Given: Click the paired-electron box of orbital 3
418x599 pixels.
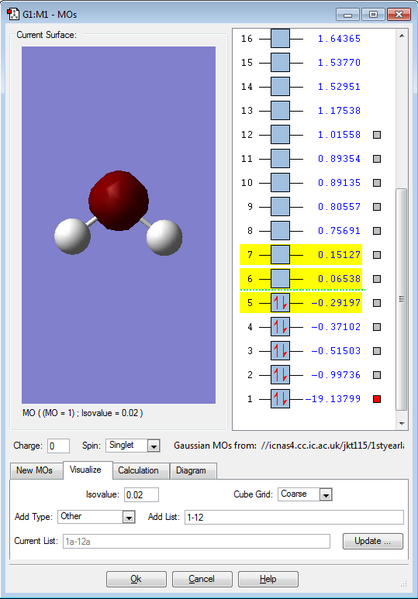Looking at the screenshot, I should point(280,351).
